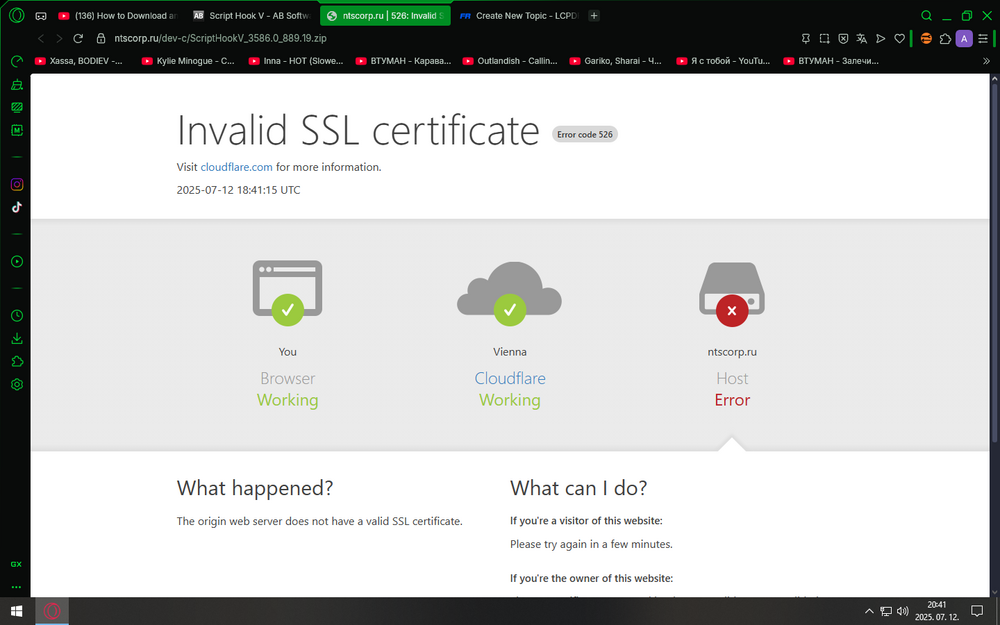Open the ad blocker shield icon

[x=843, y=39]
